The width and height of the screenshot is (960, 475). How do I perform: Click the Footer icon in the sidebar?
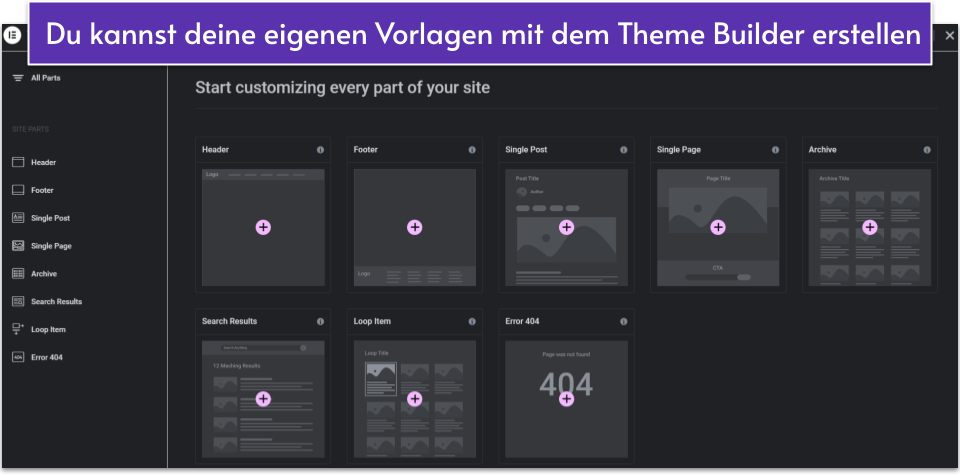[x=18, y=190]
